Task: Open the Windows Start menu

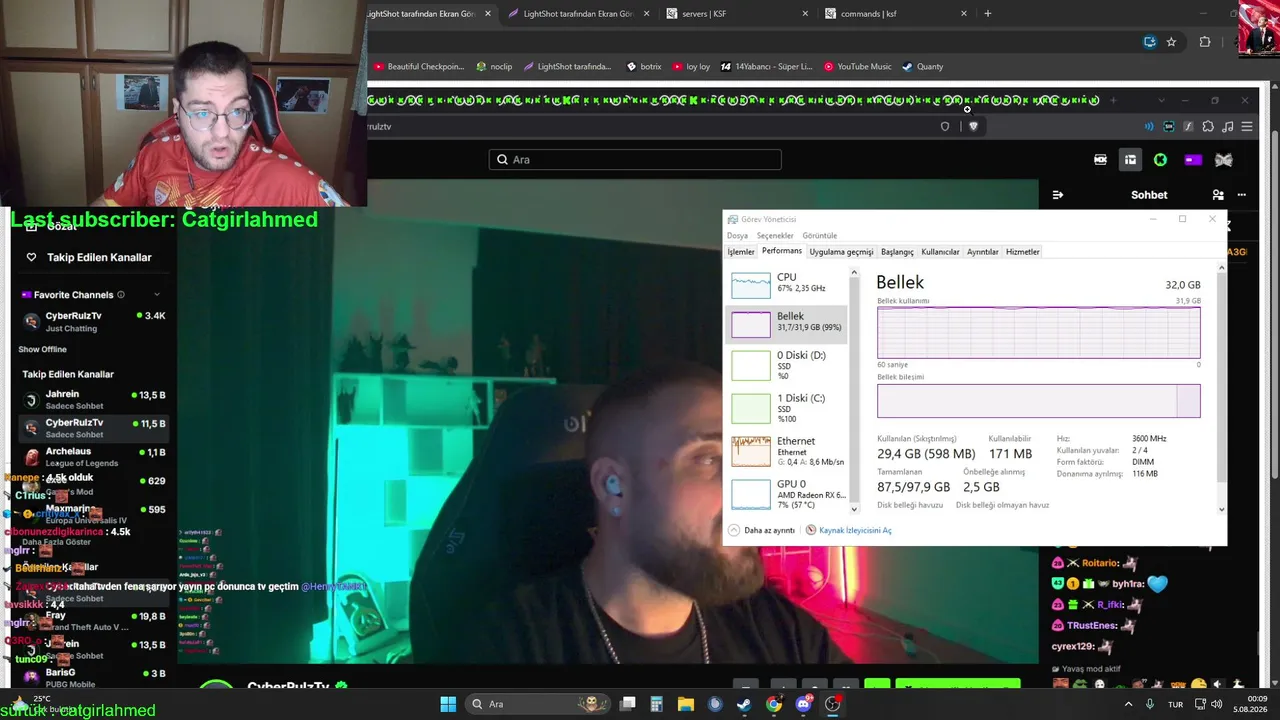Action: tap(448, 704)
